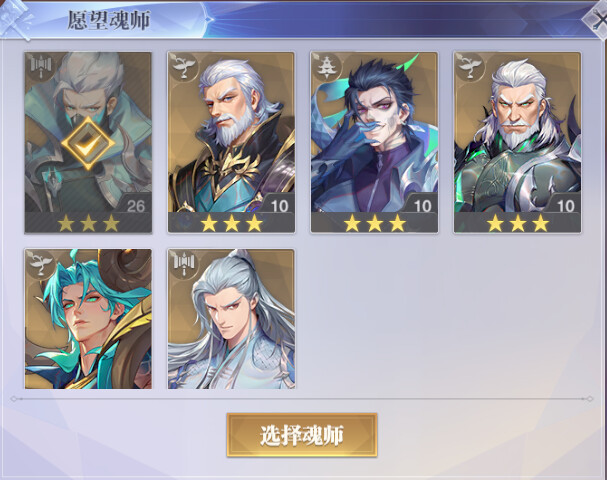Screen dimensions: 607x480
Task: Click plant class icon on bearded elder card
Action: click(x=183, y=67)
